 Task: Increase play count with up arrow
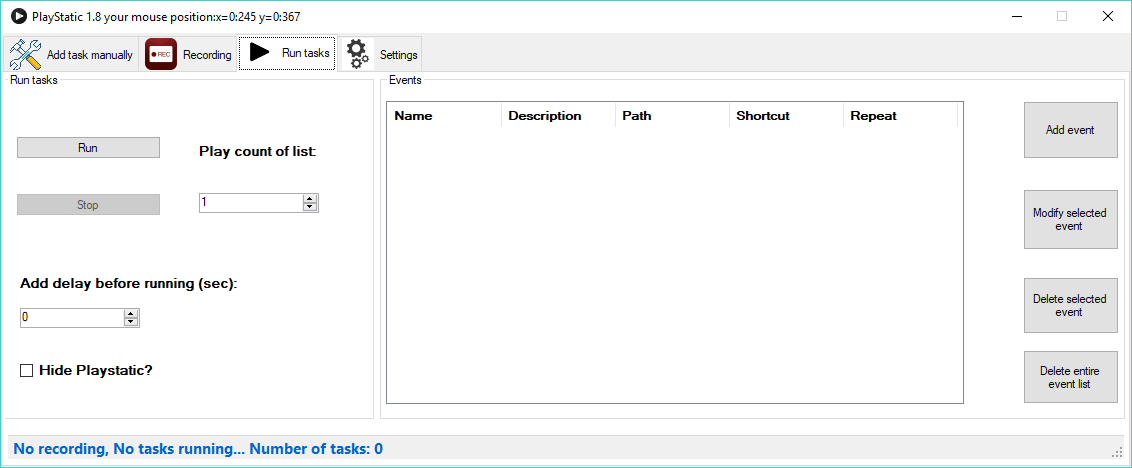coord(310,199)
